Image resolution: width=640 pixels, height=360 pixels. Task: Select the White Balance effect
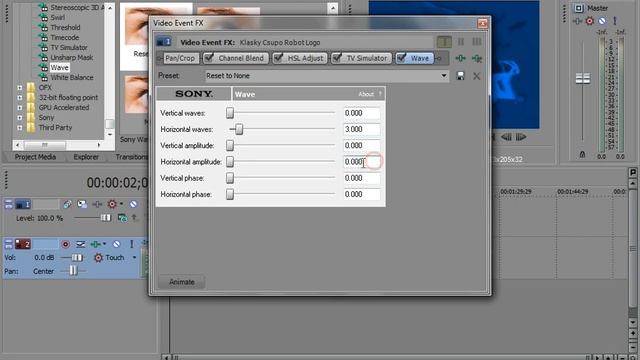point(72,78)
